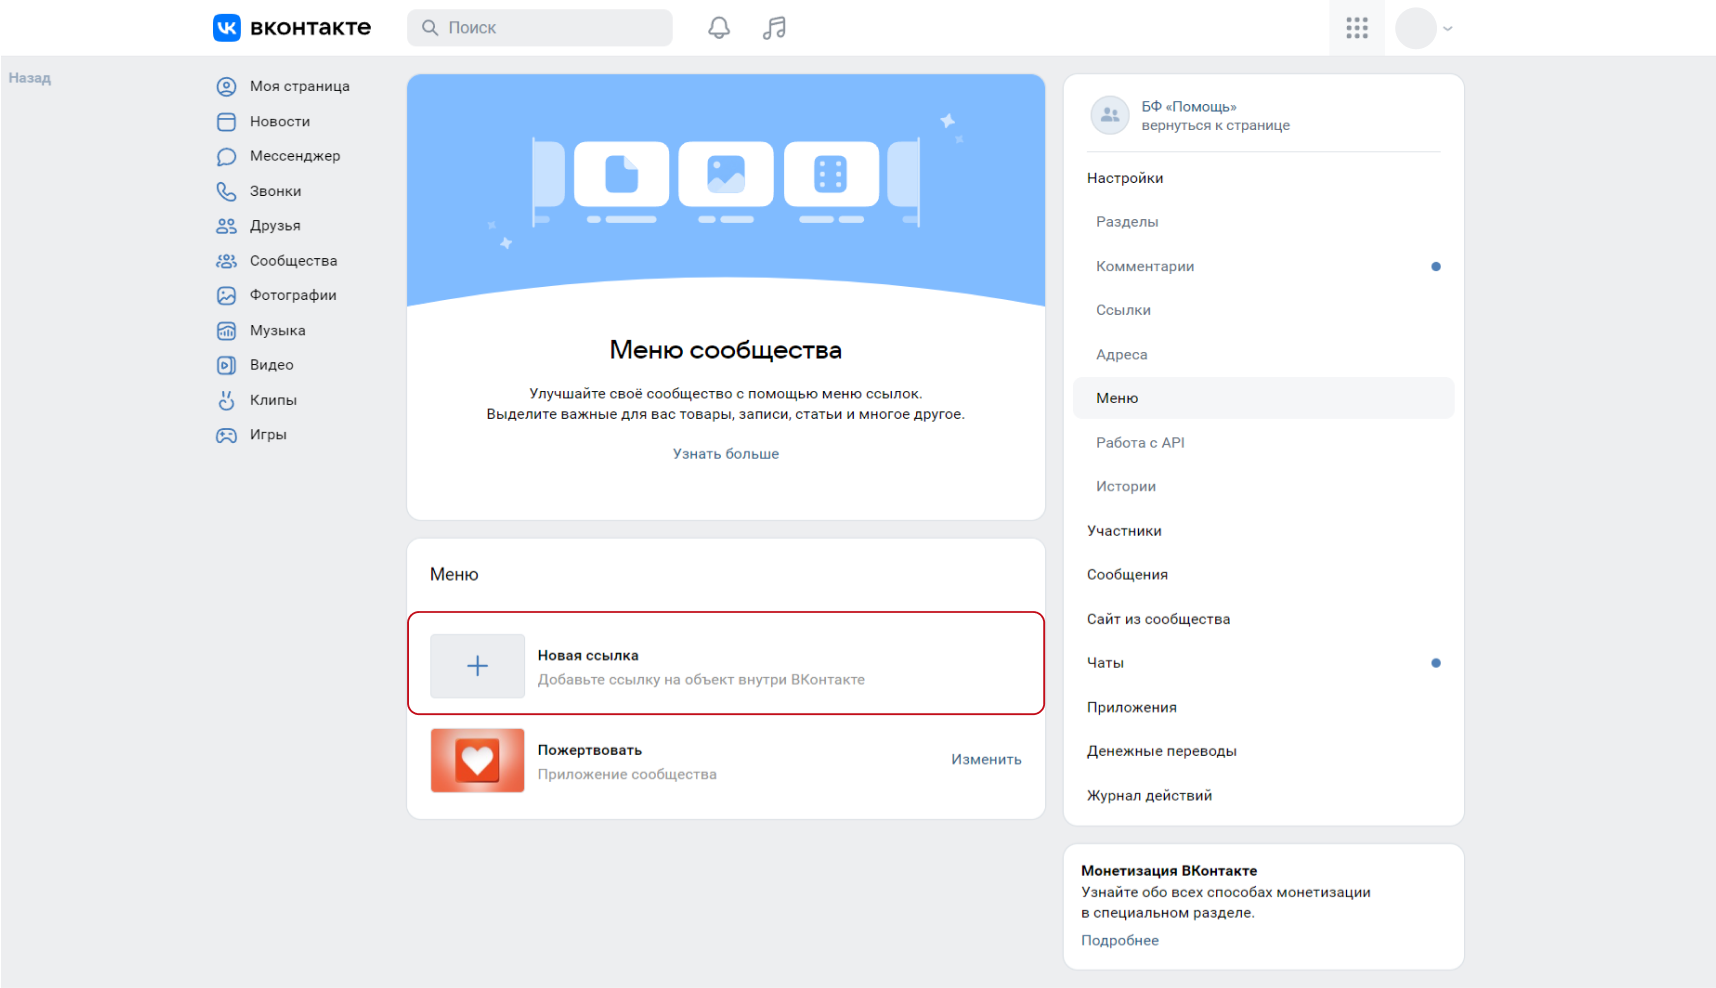
Task: Open Мессенджер
Action: 295,156
